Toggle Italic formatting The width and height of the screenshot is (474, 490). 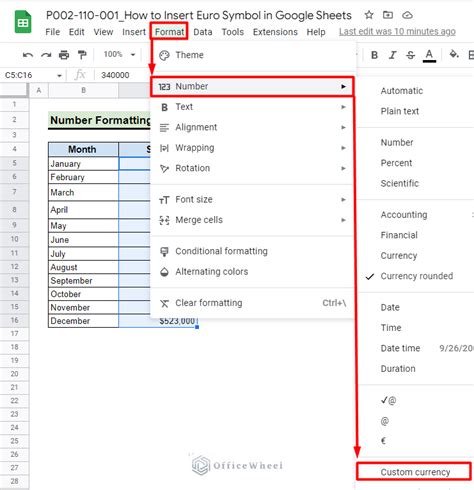(392, 55)
